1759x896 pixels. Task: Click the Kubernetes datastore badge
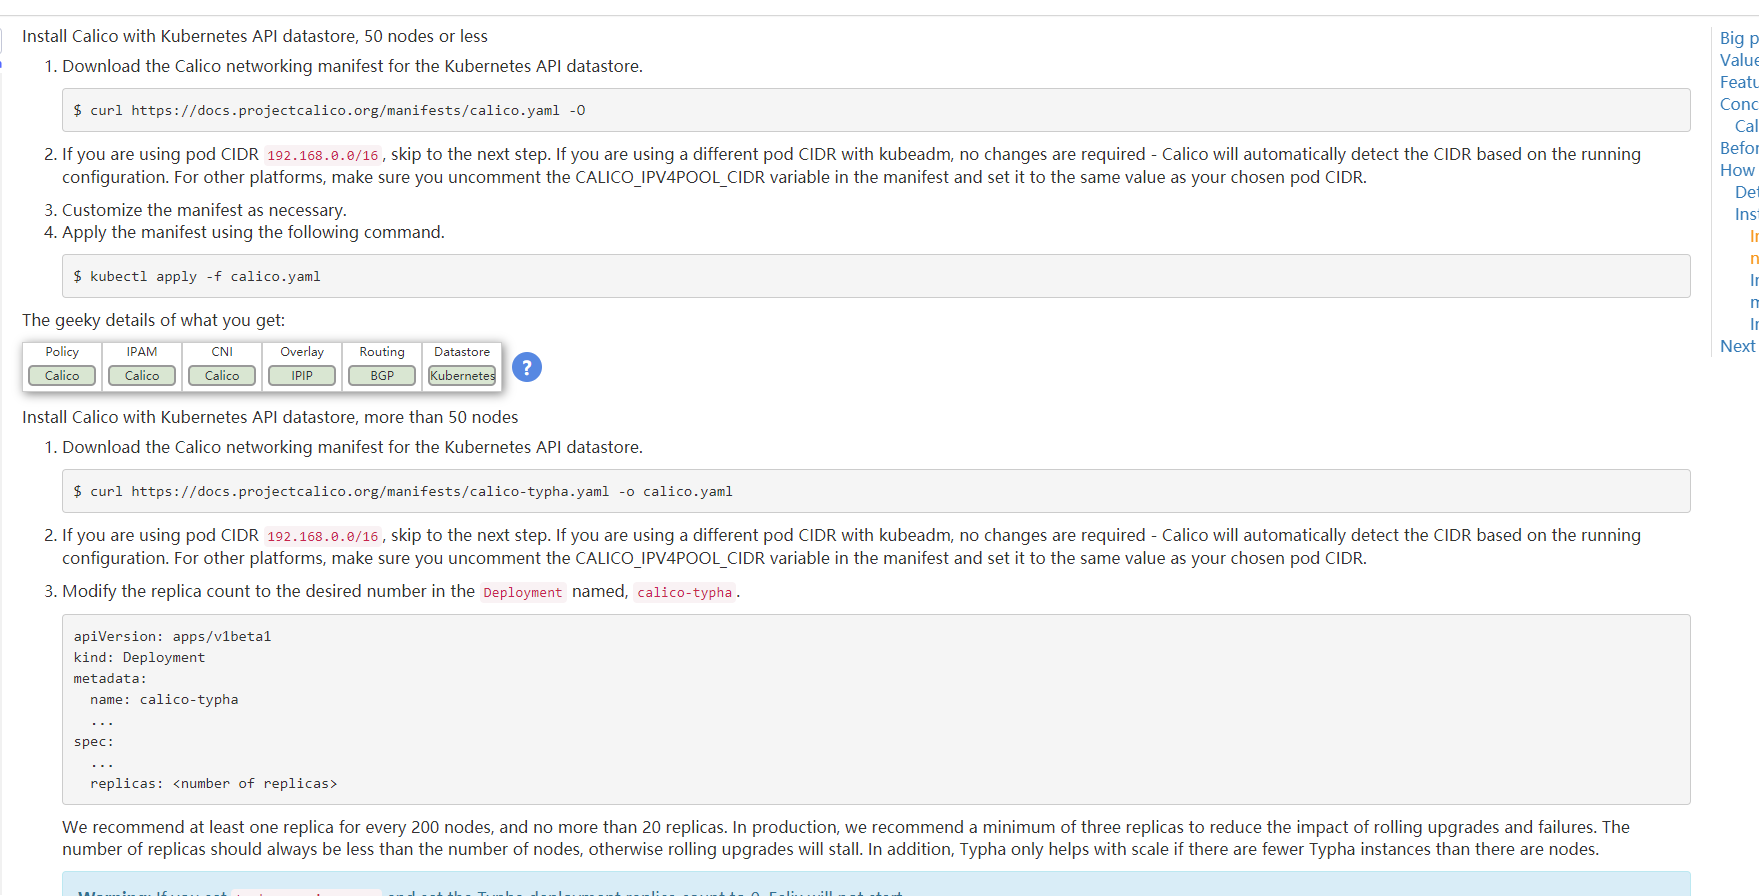click(462, 376)
